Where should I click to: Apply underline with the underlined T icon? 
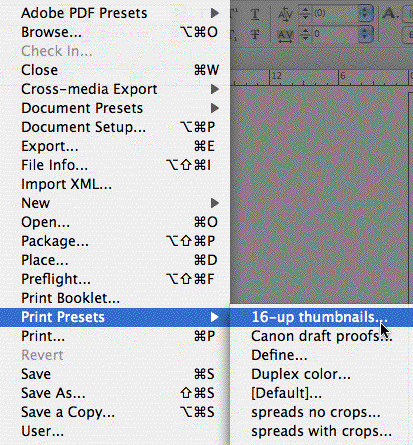tap(255, 14)
